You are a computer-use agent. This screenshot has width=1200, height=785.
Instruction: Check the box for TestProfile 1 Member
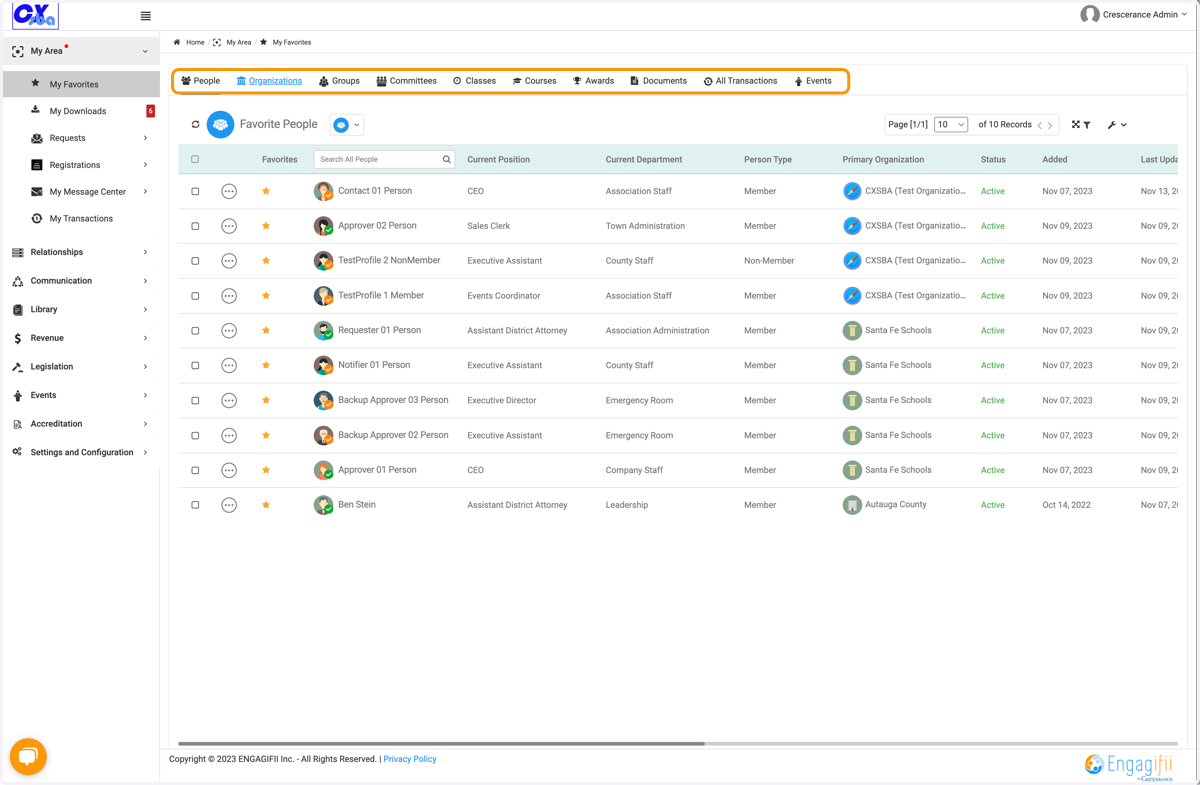pyautogui.click(x=195, y=296)
